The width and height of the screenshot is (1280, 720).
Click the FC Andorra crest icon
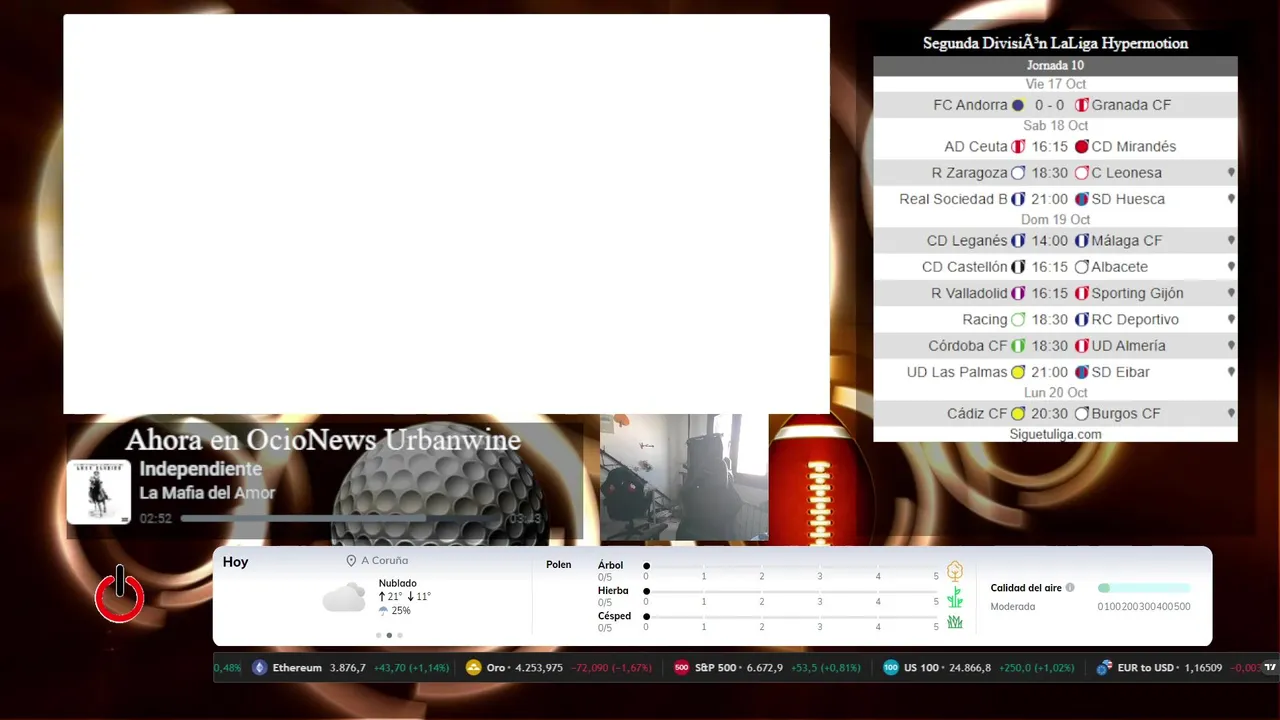pyautogui.click(x=1018, y=105)
